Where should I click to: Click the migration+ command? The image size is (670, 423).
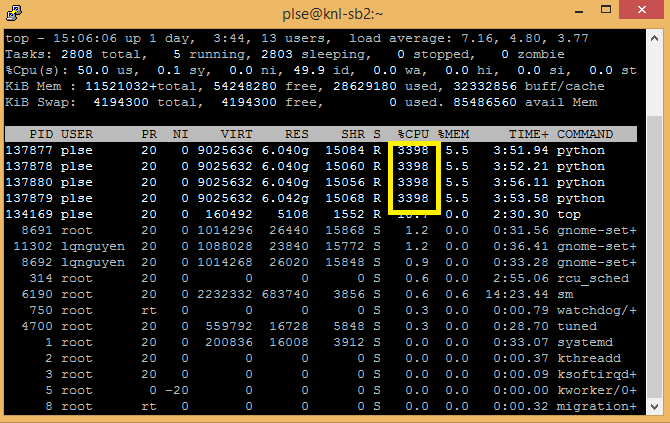(x=597, y=407)
